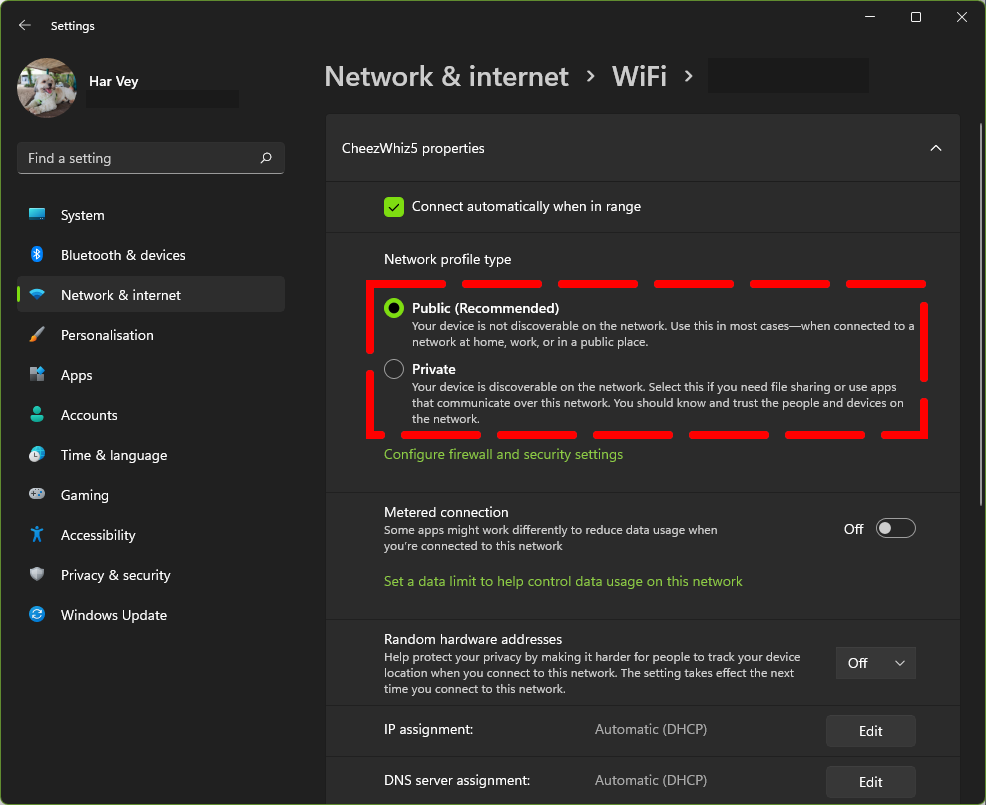The height and width of the screenshot is (805, 986).
Task: Edit DNS server assignment
Action: point(870,782)
